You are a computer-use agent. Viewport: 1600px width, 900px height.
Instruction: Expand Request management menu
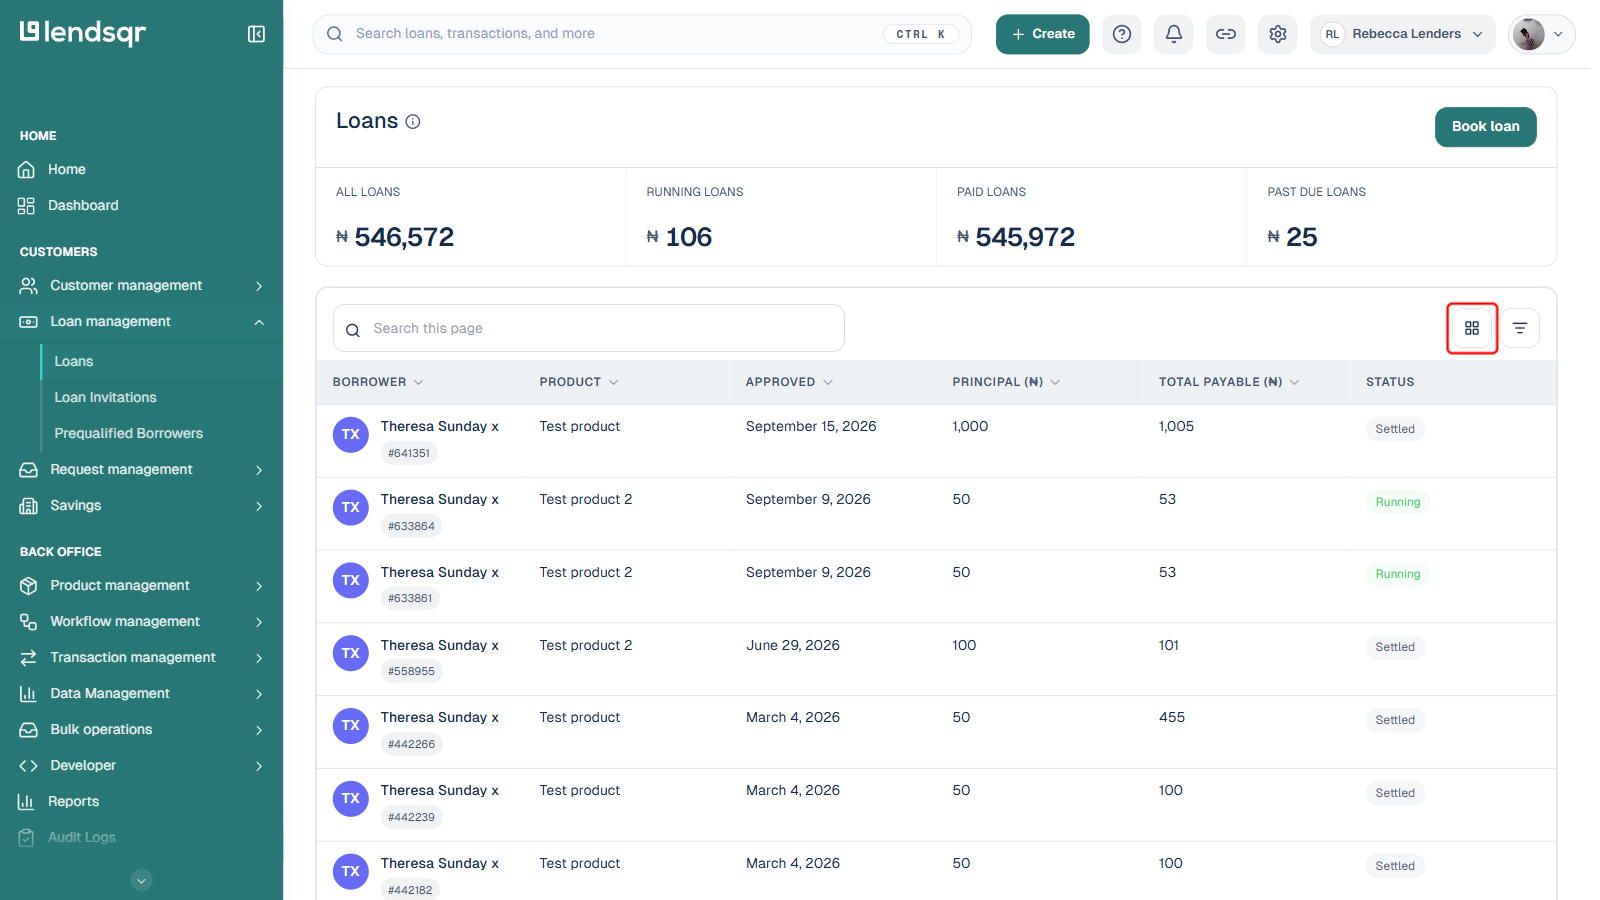(x=141, y=470)
